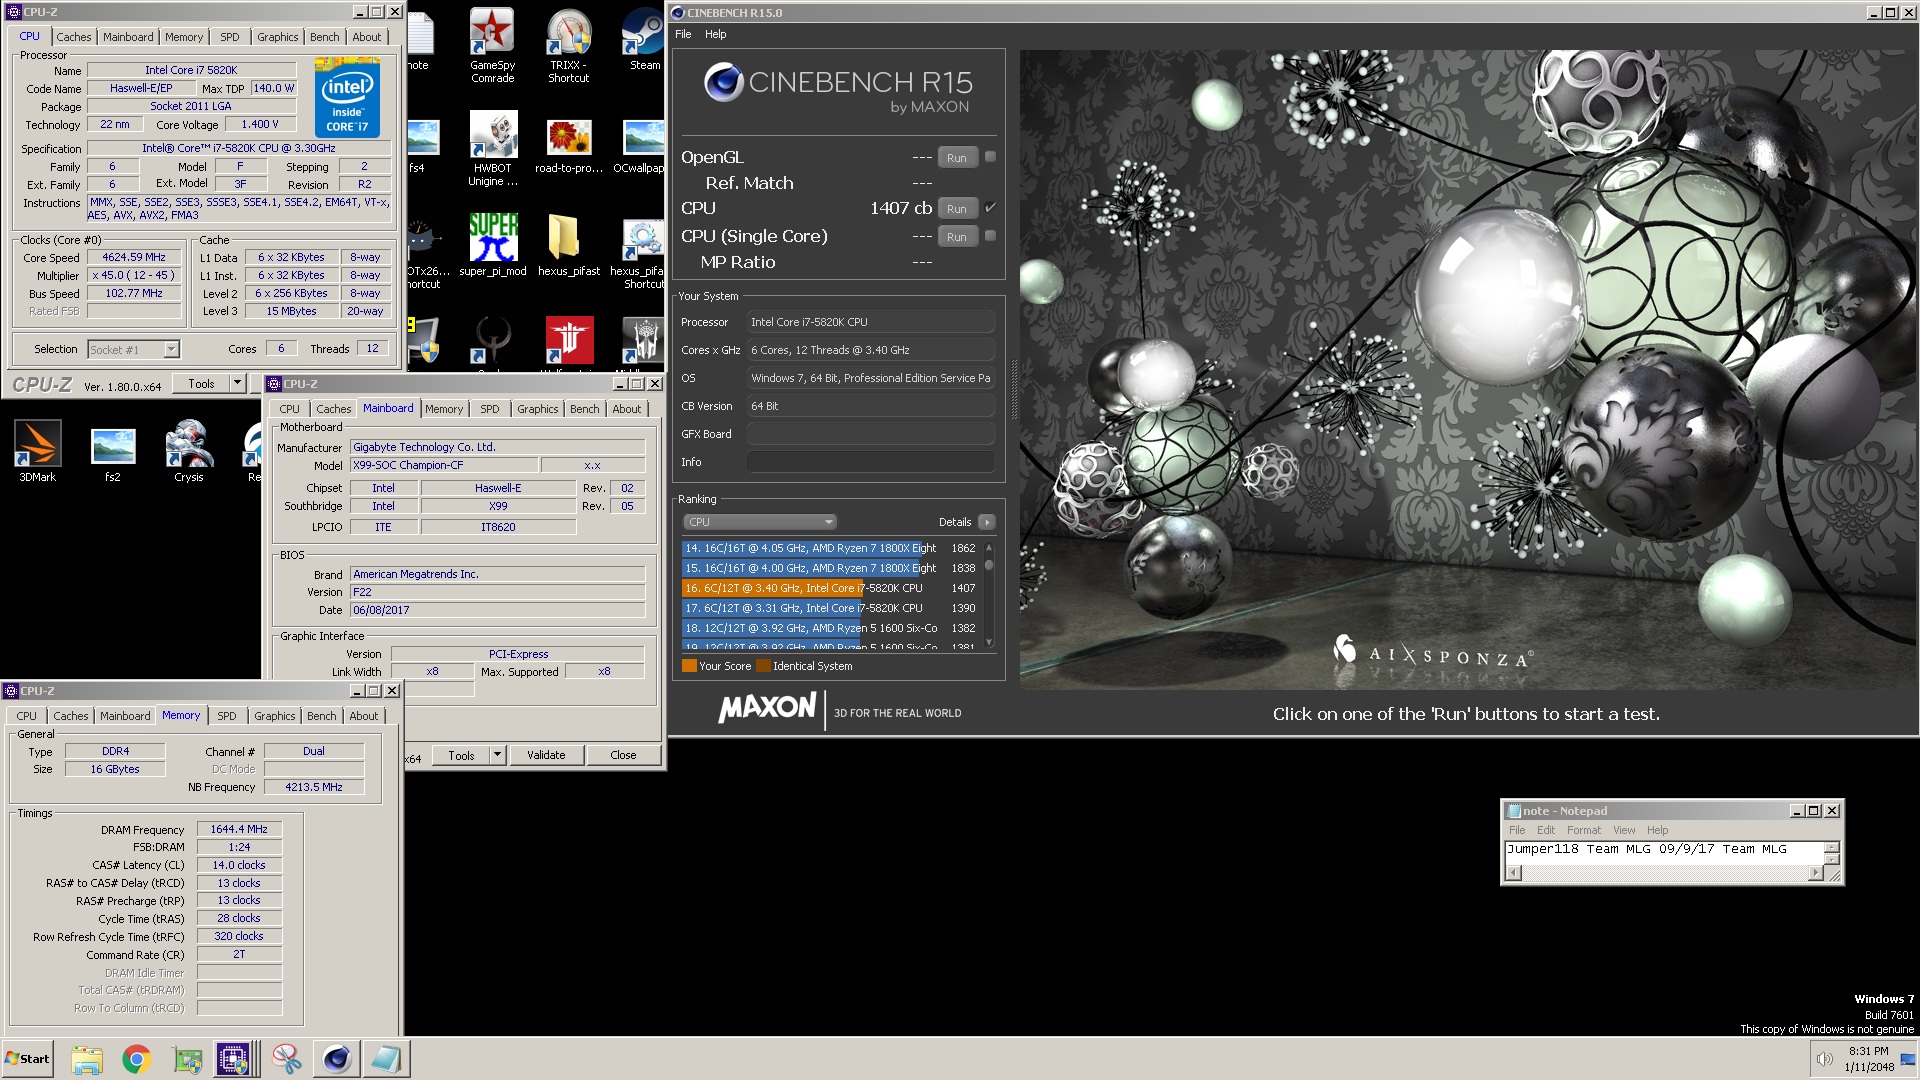Click the volume speaker tray icon
The height and width of the screenshot is (1080, 1920).
(x=1825, y=1059)
